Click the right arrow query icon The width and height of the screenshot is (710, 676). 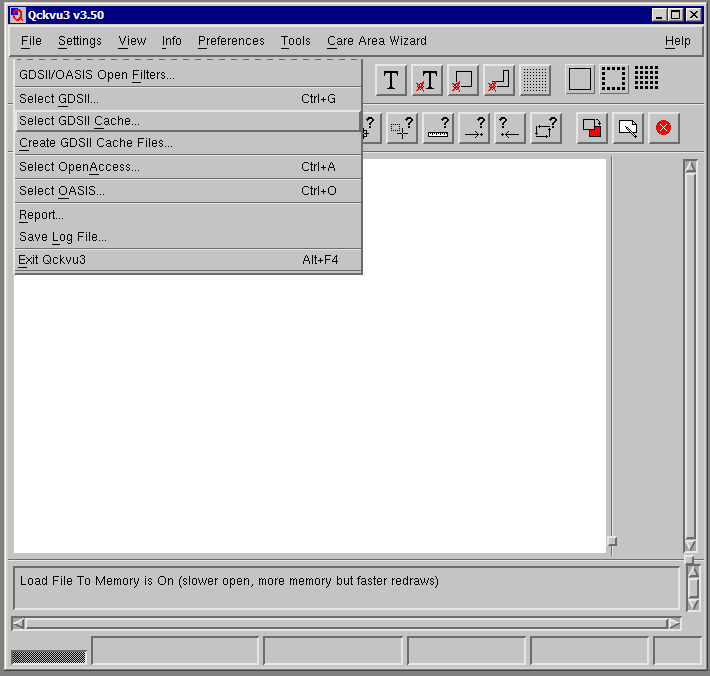click(474, 128)
